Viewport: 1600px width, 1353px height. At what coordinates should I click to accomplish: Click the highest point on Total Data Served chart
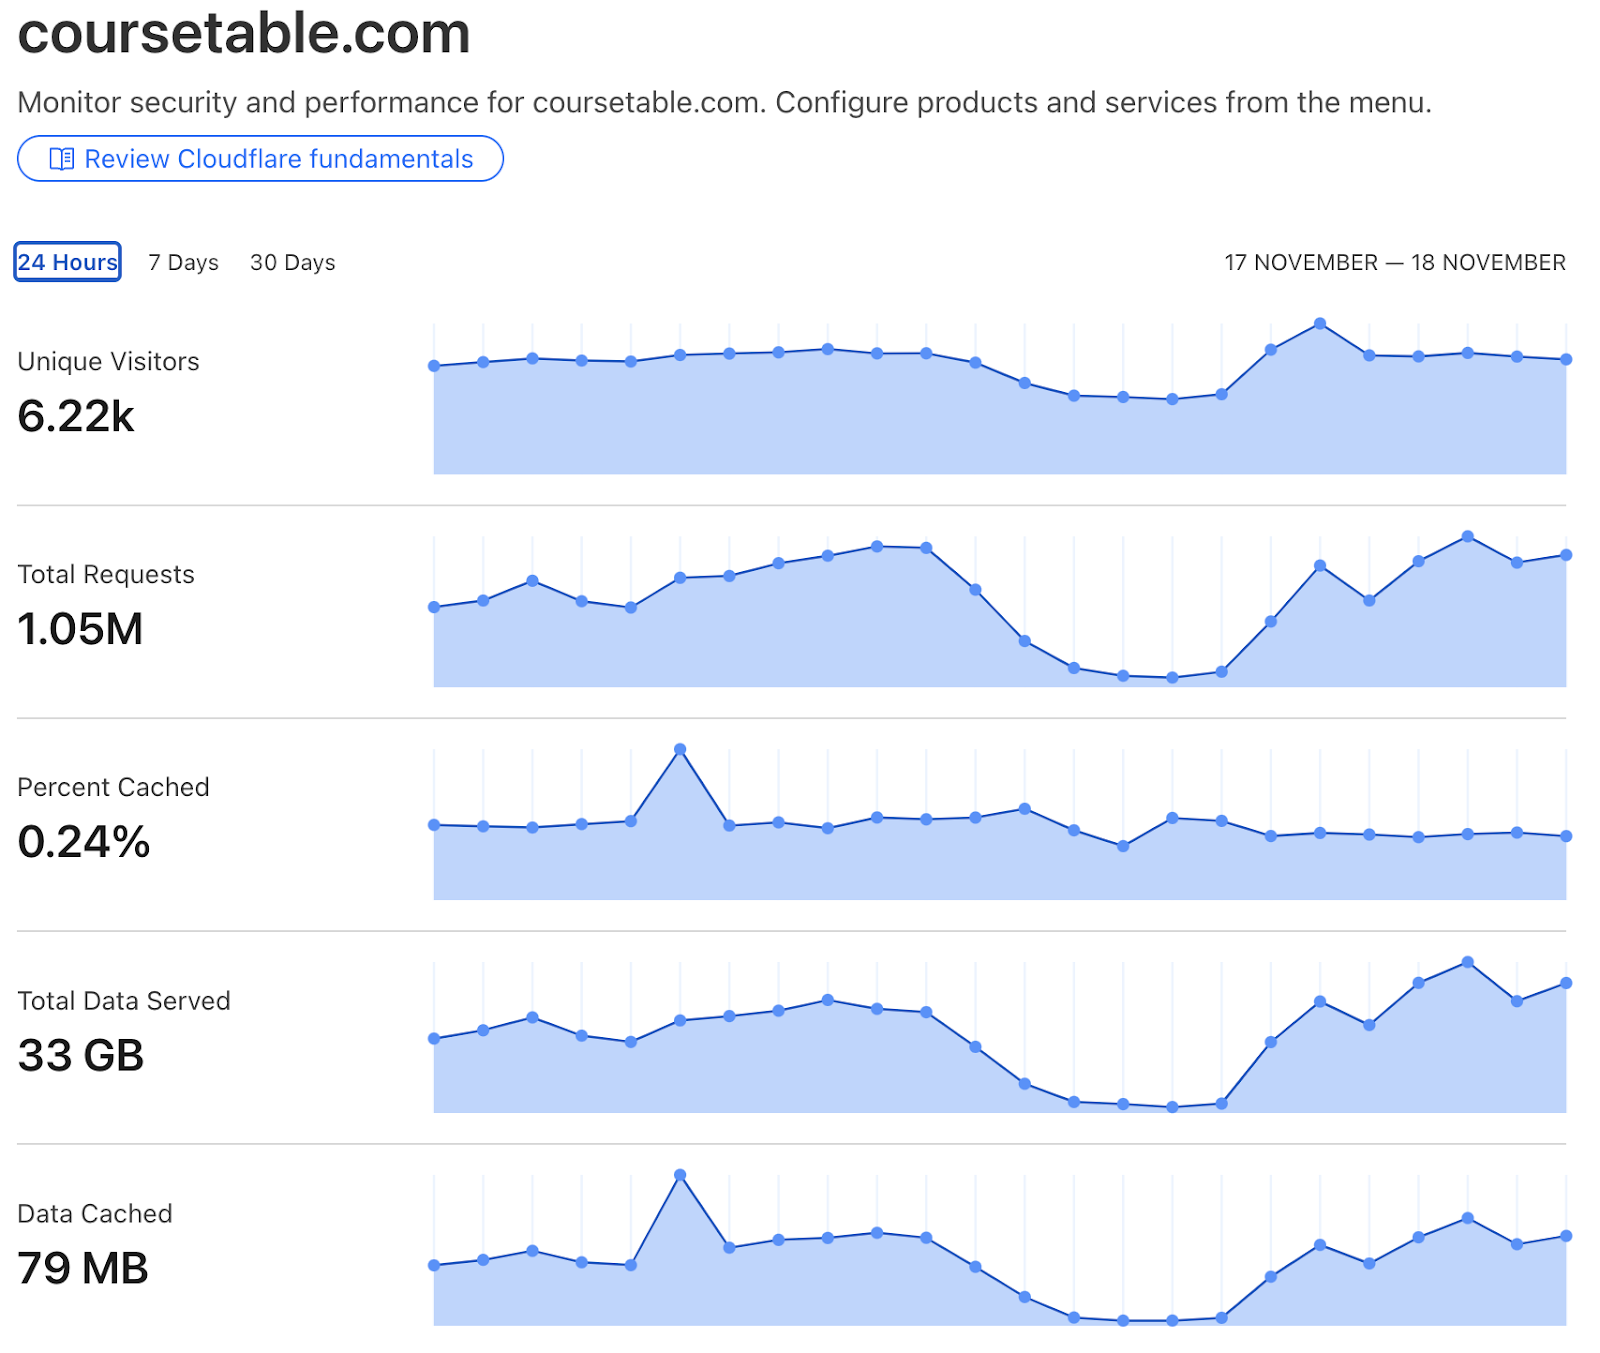1467,962
